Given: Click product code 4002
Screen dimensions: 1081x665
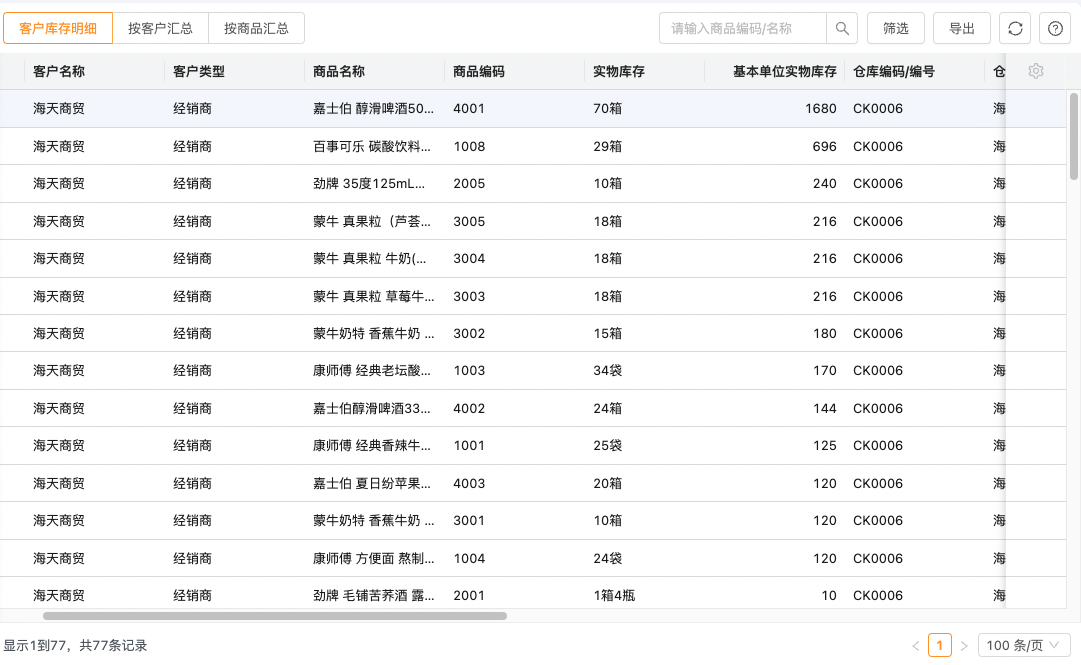Looking at the screenshot, I should [x=469, y=408].
